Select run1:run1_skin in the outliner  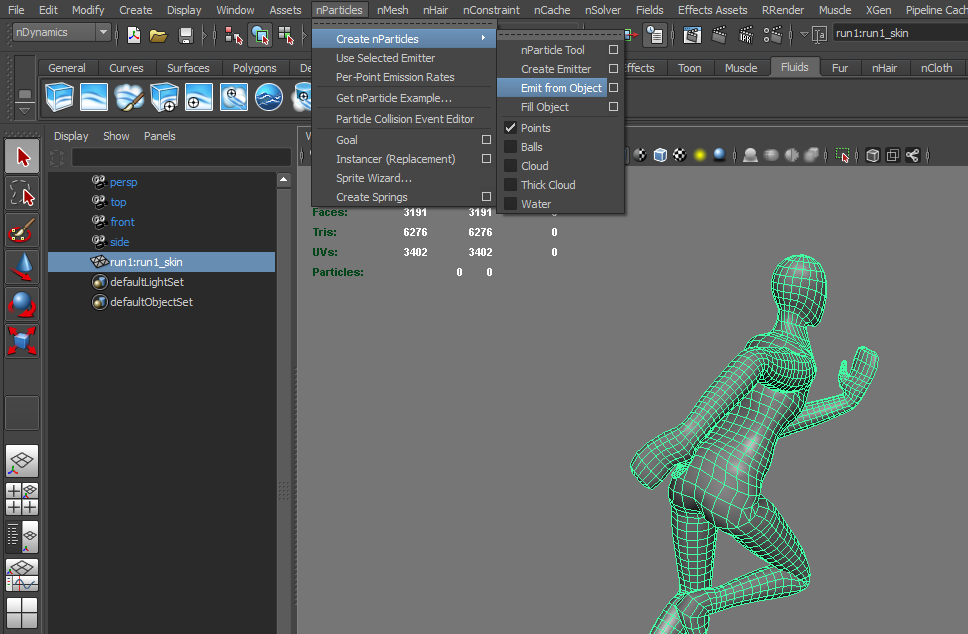click(x=162, y=262)
